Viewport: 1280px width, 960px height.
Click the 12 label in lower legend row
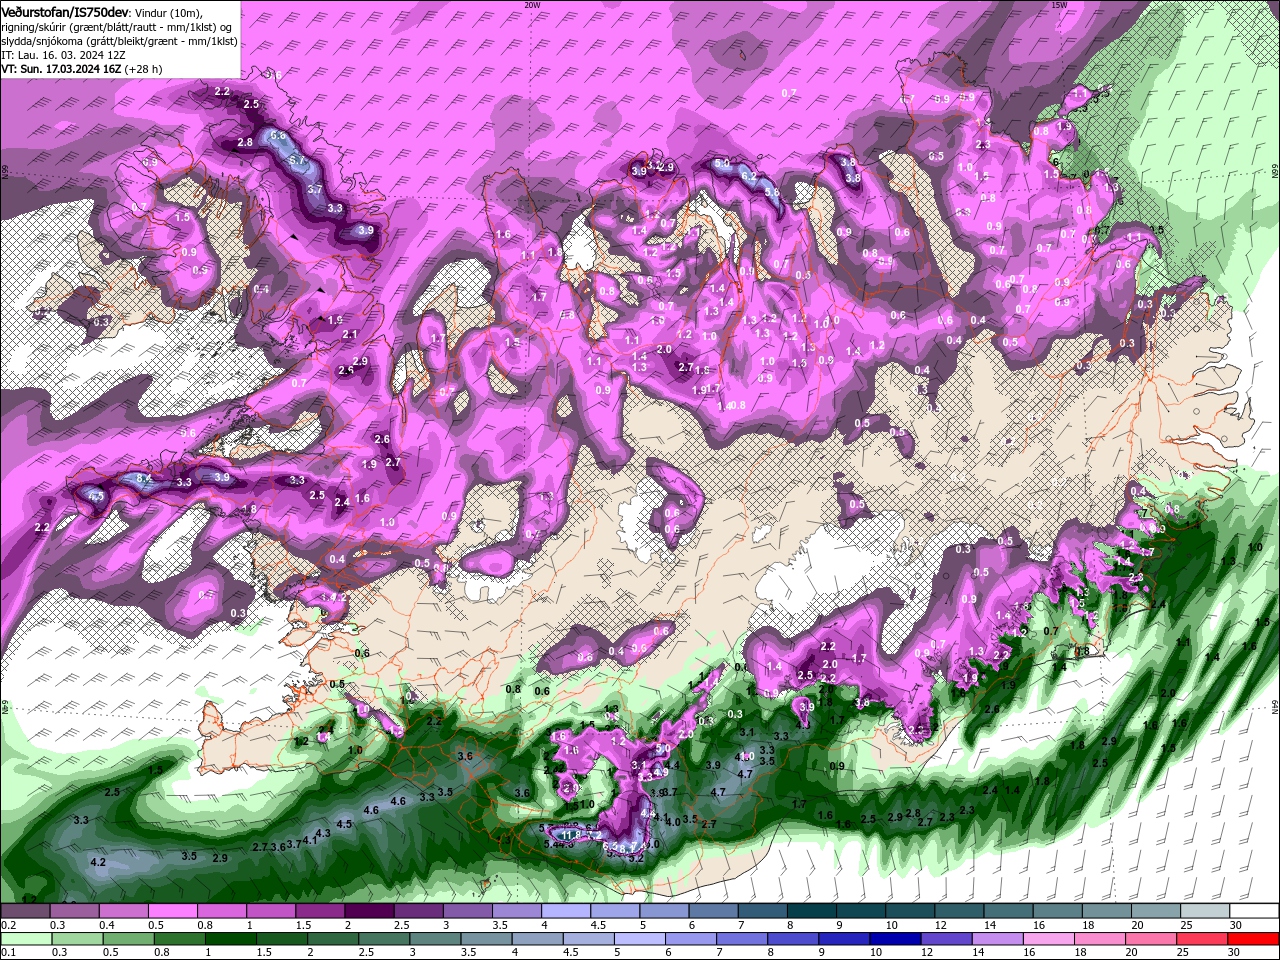coord(926,952)
